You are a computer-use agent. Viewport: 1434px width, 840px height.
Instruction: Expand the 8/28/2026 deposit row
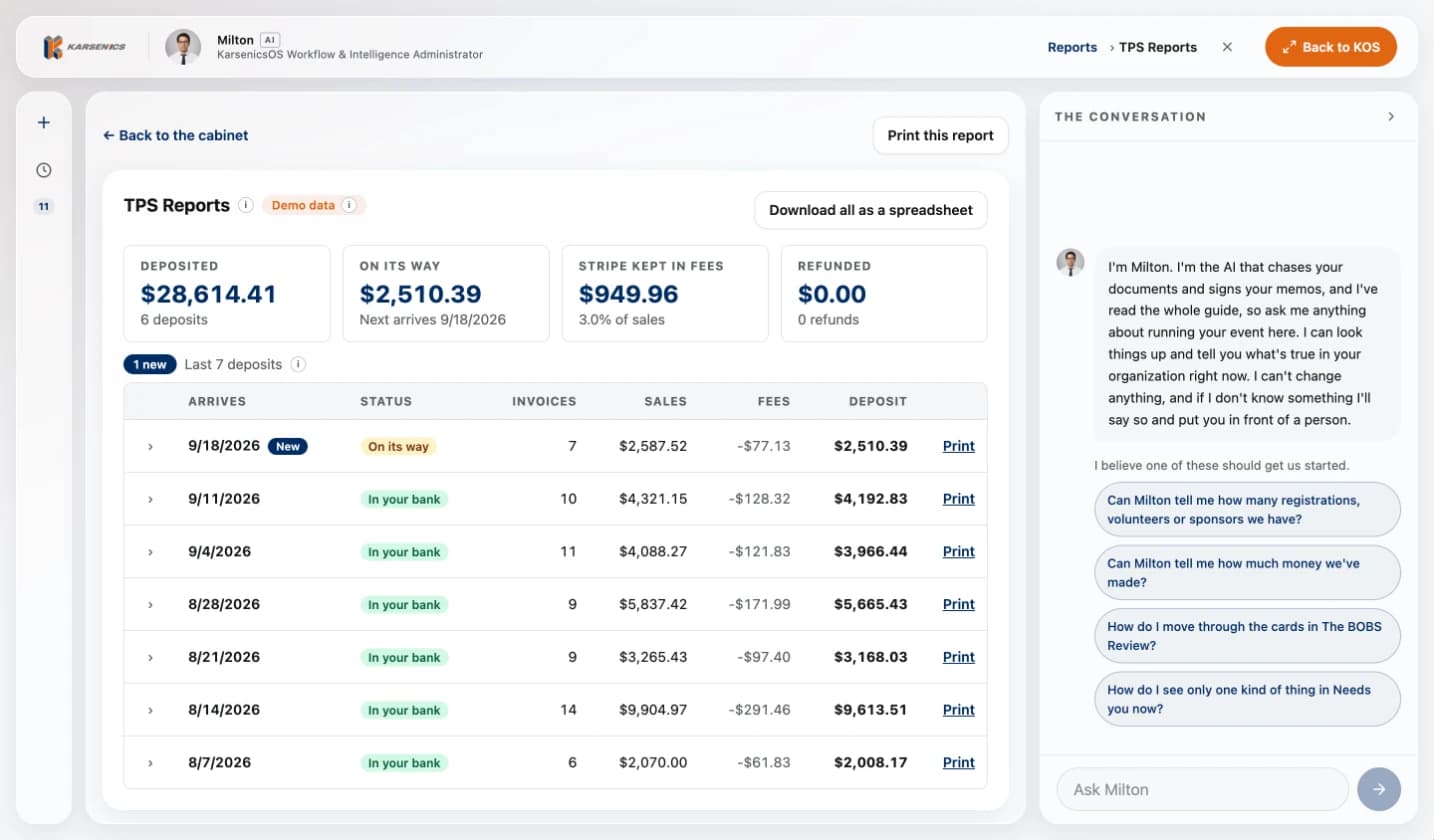pos(150,604)
